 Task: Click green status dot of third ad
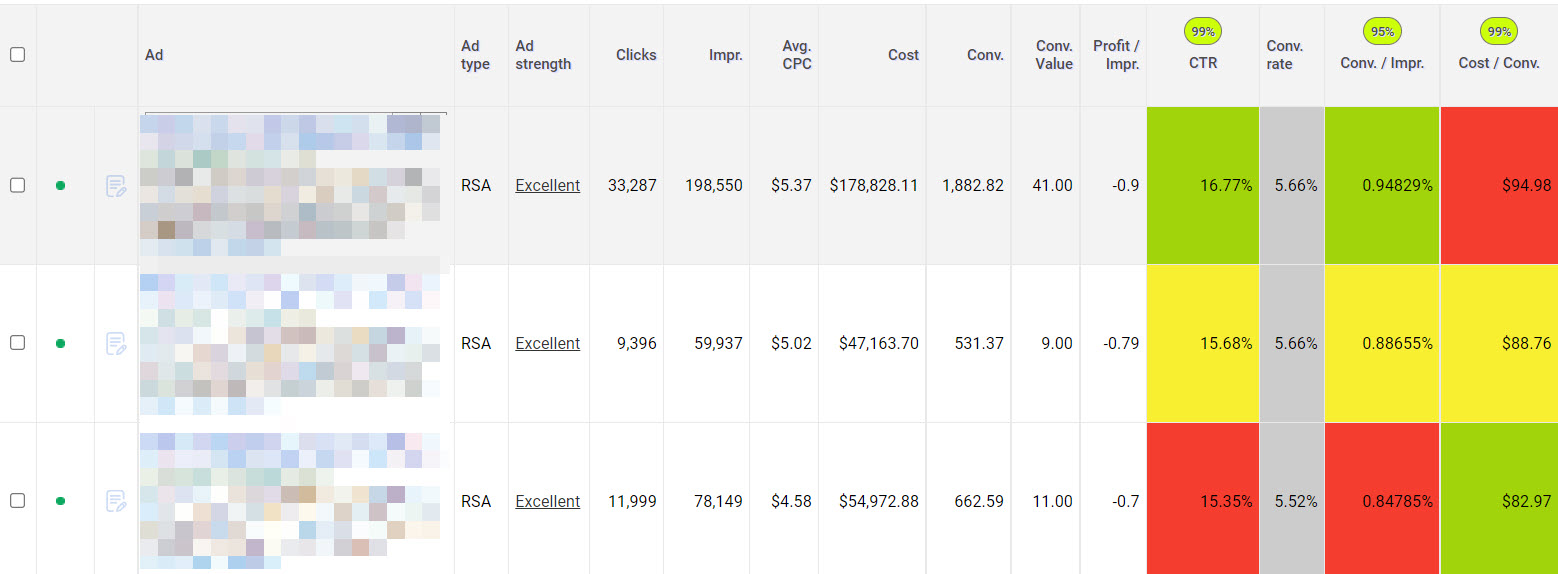(x=60, y=501)
